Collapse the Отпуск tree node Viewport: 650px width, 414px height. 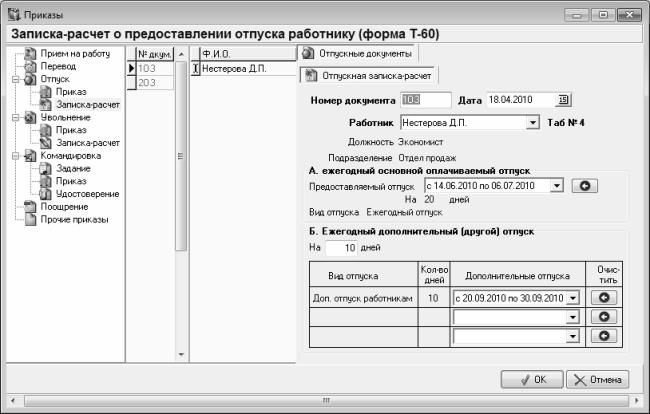14,78
